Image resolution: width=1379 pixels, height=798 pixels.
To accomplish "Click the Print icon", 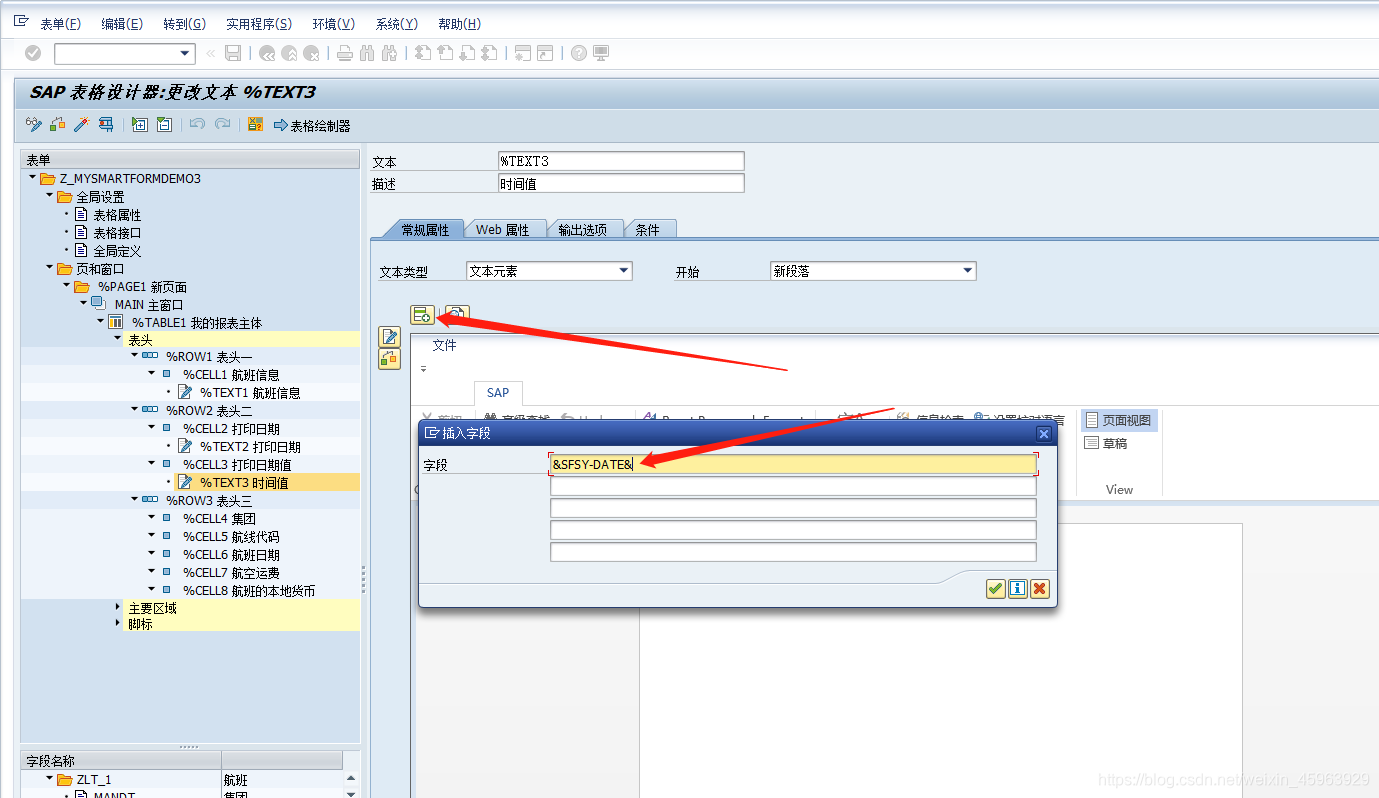I will 345,54.
